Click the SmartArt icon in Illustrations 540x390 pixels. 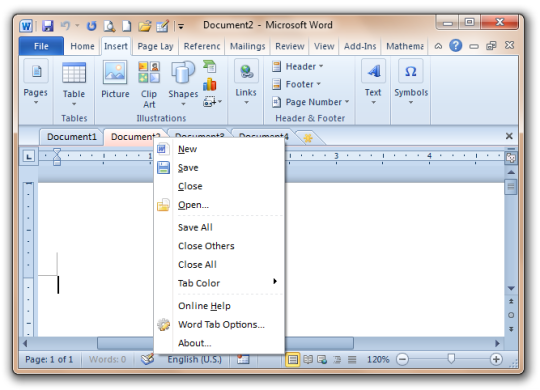[209, 66]
